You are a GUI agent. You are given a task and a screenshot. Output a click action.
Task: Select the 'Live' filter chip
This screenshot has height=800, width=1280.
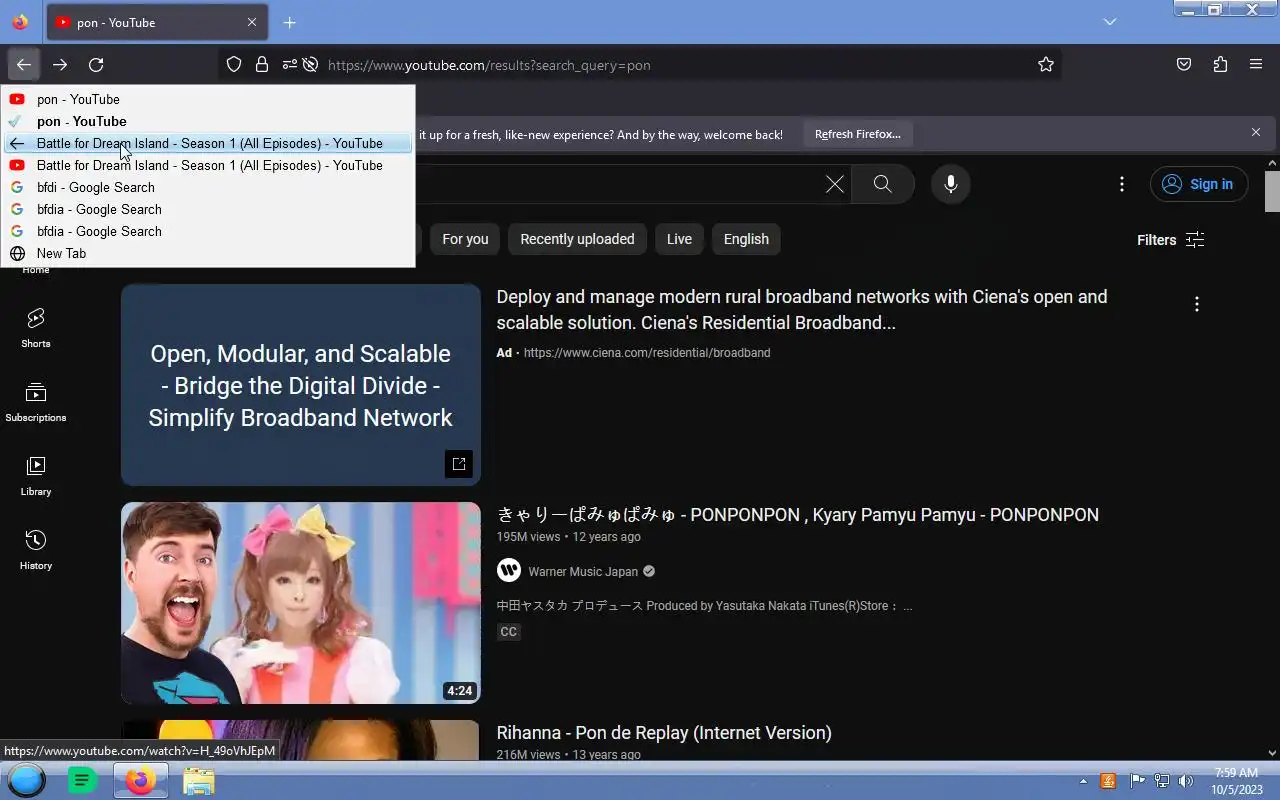(x=679, y=239)
